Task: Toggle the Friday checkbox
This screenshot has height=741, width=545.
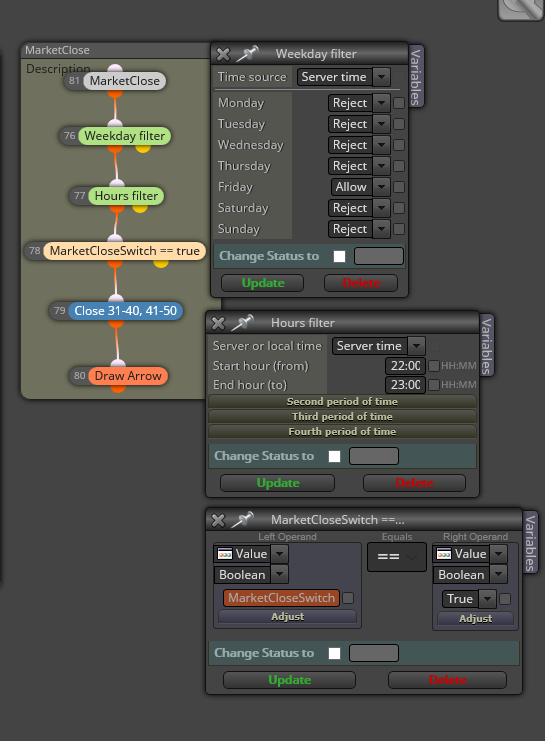Action: point(399,187)
